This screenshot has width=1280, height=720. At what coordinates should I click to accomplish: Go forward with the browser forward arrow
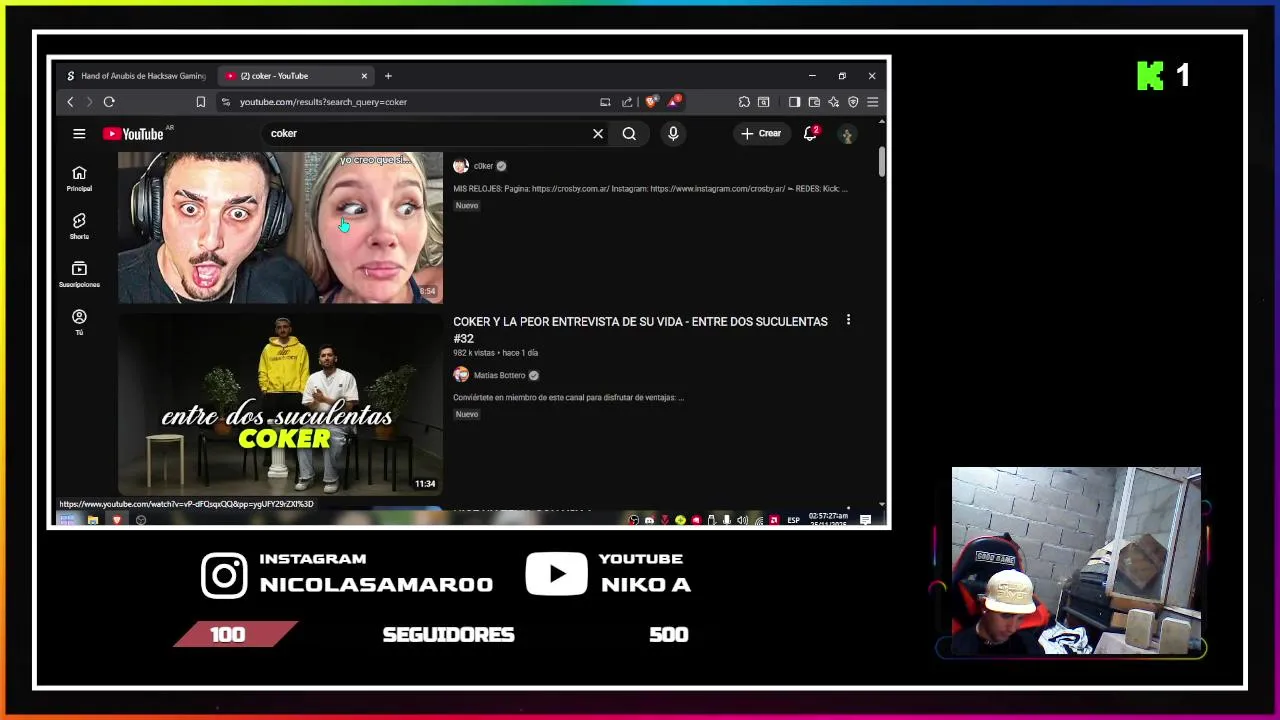[x=89, y=102]
